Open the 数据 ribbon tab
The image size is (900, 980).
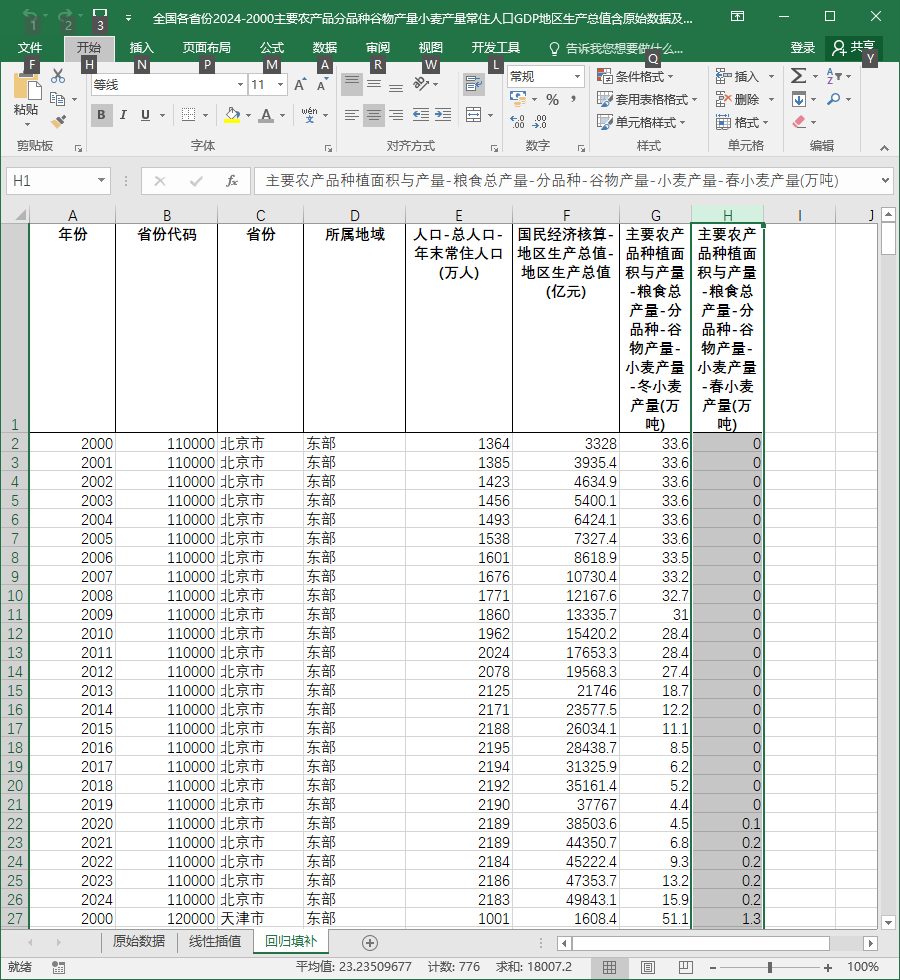(324, 48)
